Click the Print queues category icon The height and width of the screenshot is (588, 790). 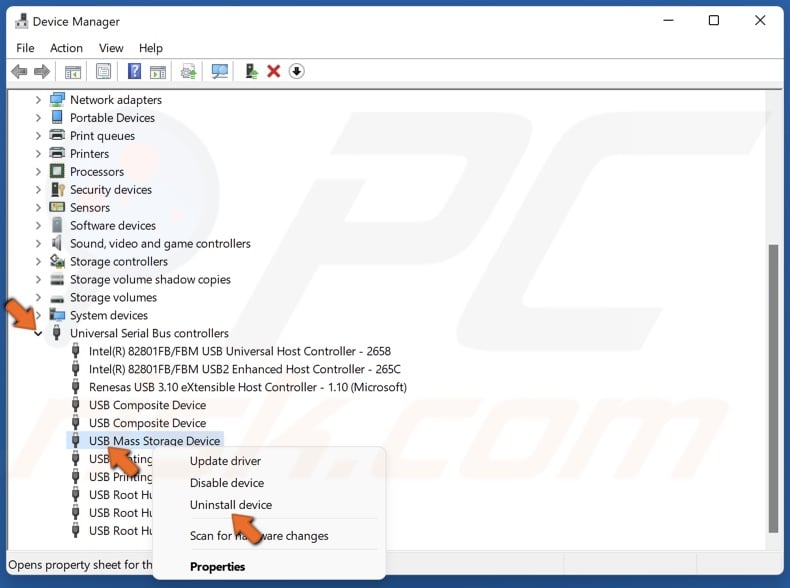57,135
